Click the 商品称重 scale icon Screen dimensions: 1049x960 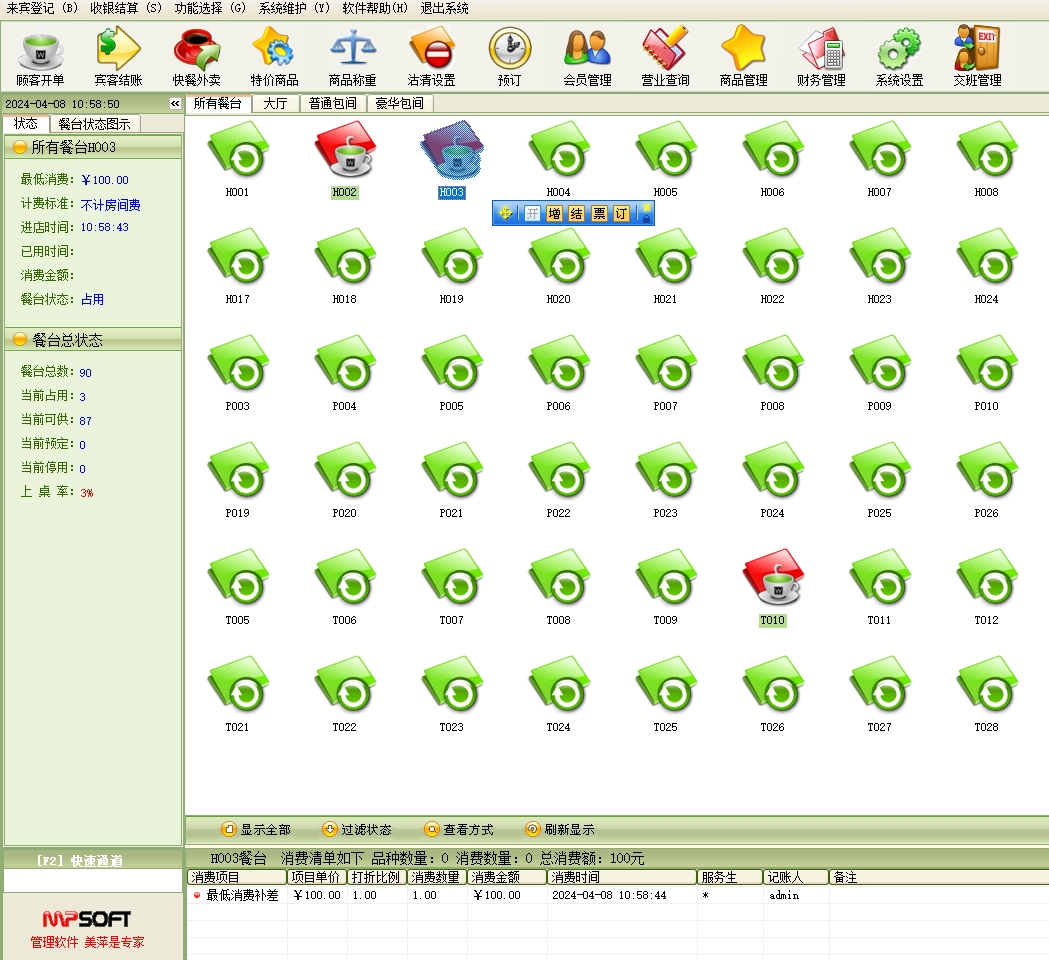tap(353, 56)
